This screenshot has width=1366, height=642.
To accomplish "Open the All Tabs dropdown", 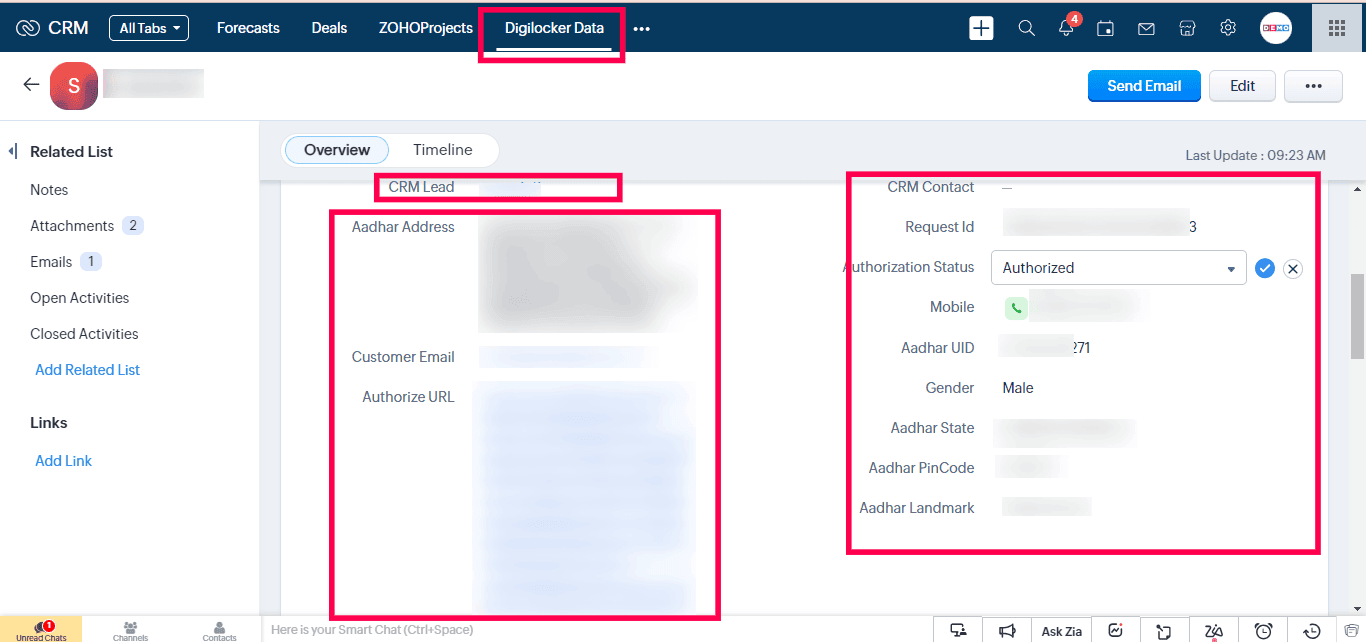I will [149, 28].
